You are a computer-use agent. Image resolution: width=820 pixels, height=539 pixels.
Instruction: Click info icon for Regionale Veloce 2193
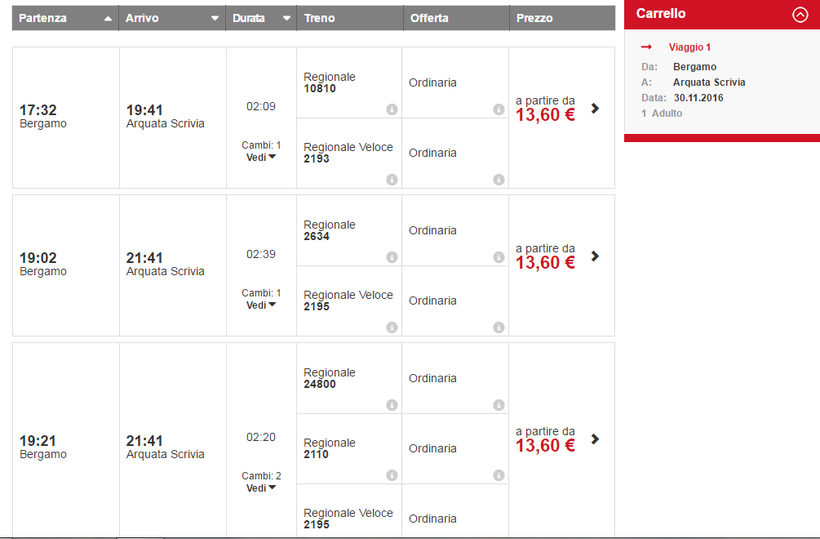coord(392,180)
